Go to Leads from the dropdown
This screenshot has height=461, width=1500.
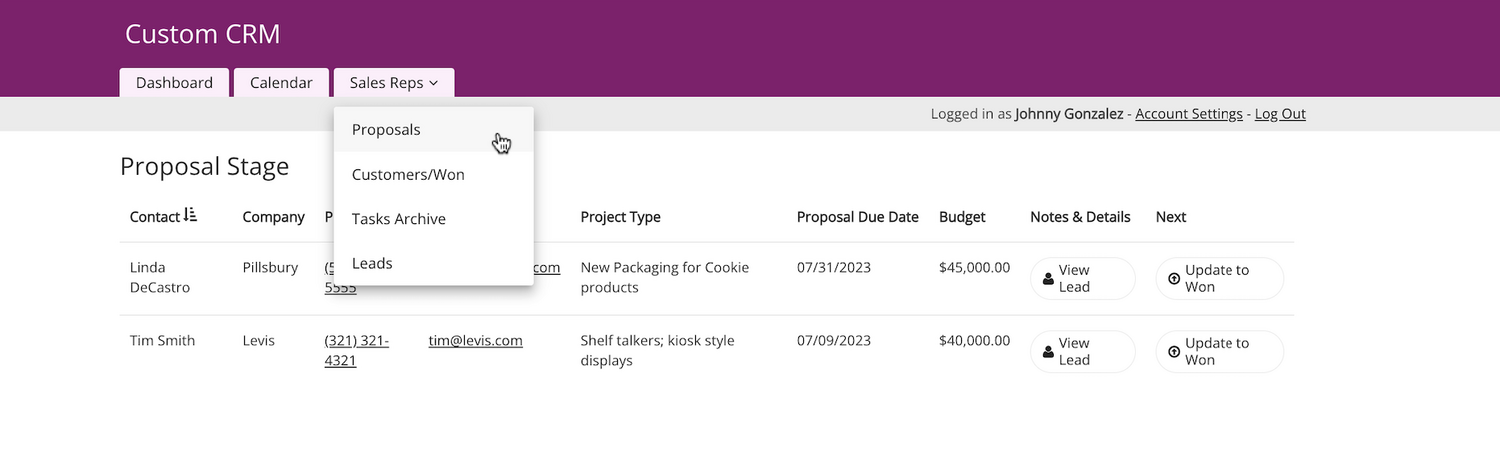[372, 264]
